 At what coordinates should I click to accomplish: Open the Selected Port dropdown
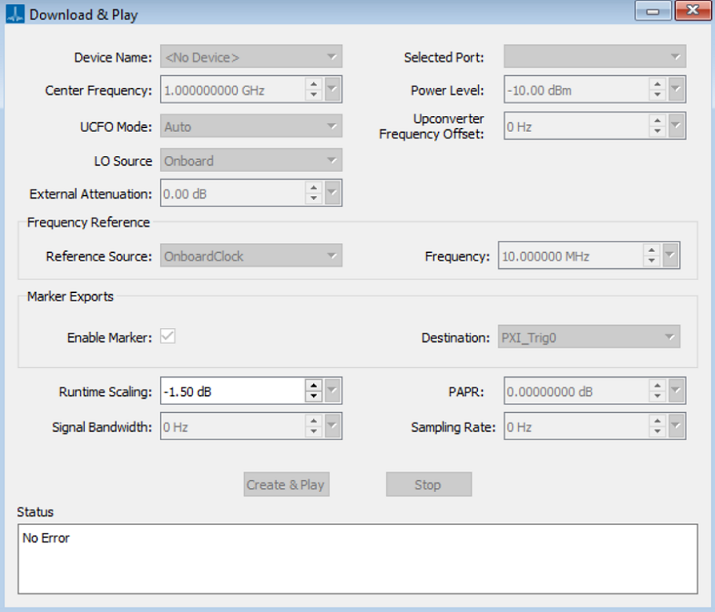click(594, 57)
